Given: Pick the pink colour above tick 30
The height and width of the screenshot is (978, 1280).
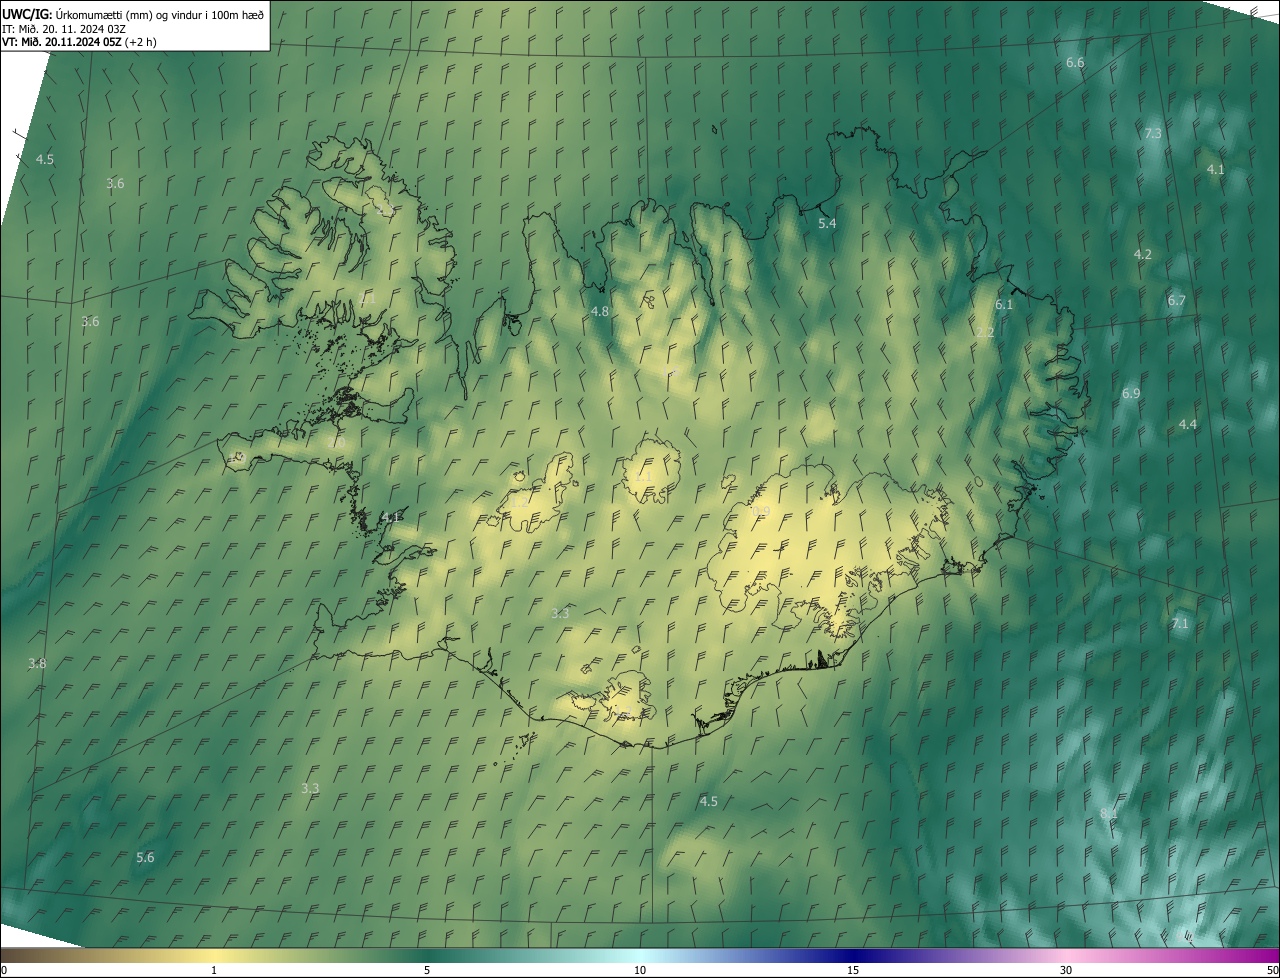Looking at the screenshot, I should (1066, 955).
